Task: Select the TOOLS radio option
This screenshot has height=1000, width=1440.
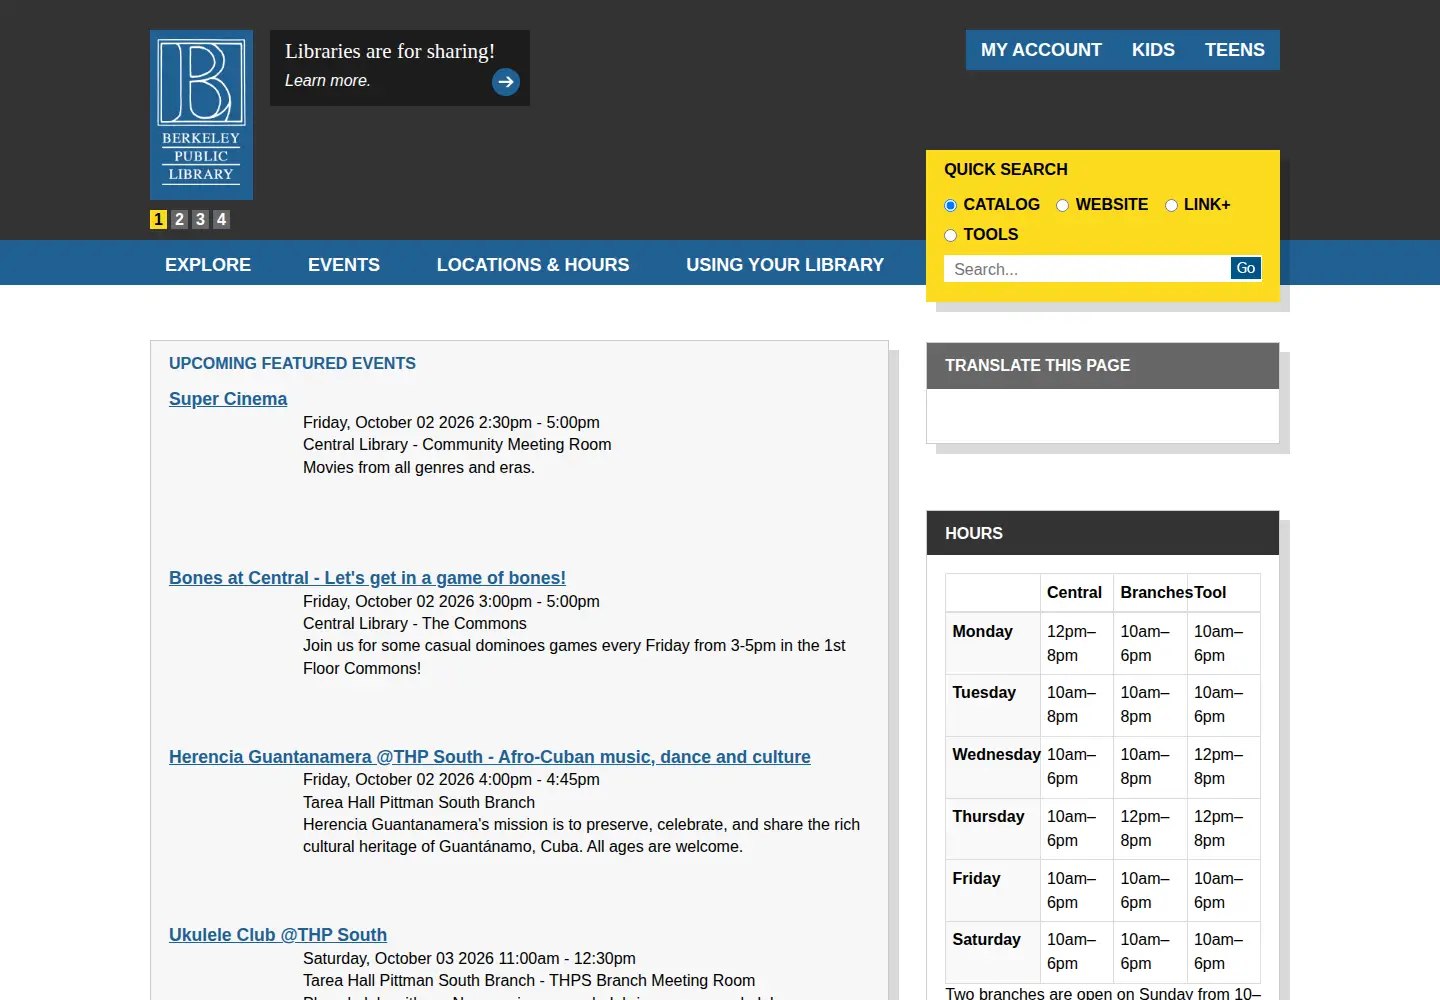Action: click(x=951, y=235)
